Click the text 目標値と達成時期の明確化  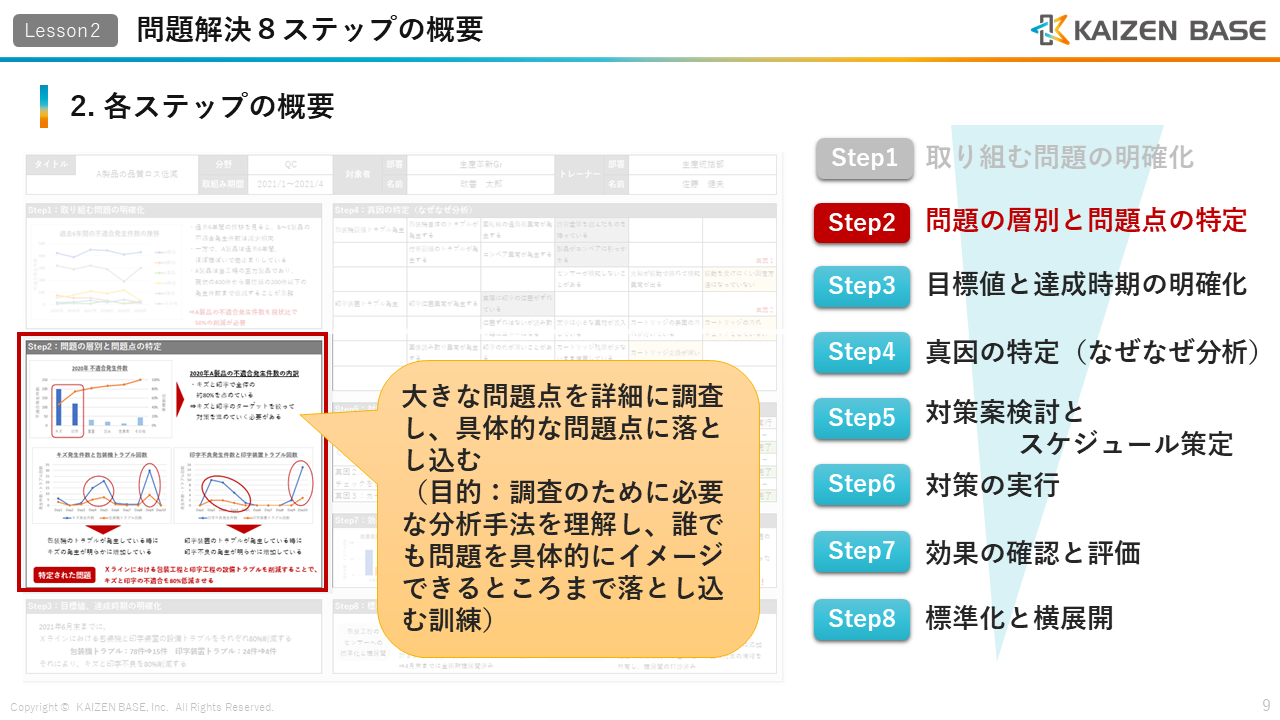1087,285
